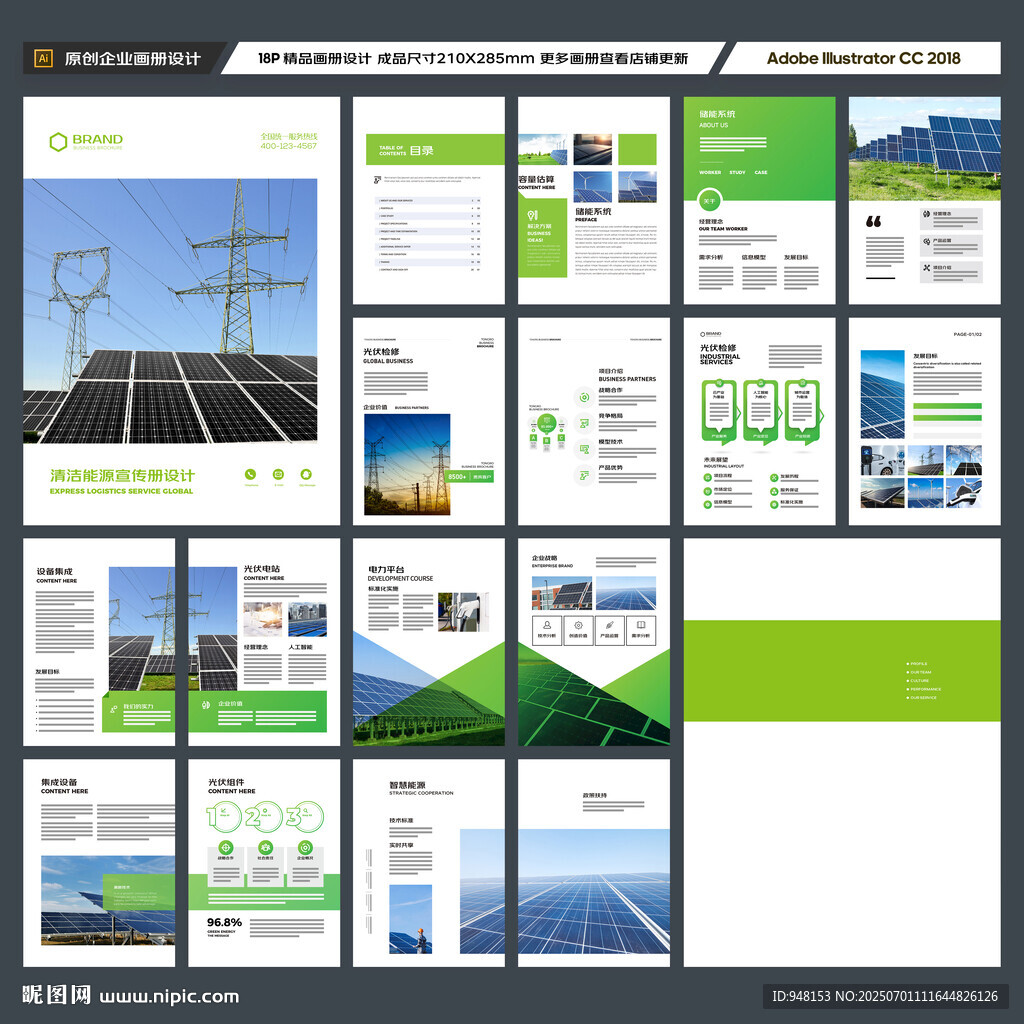
Task: Click the icon next to 战略合作 under BUSINESS PARTNERS
Action: tap(584, 397)
